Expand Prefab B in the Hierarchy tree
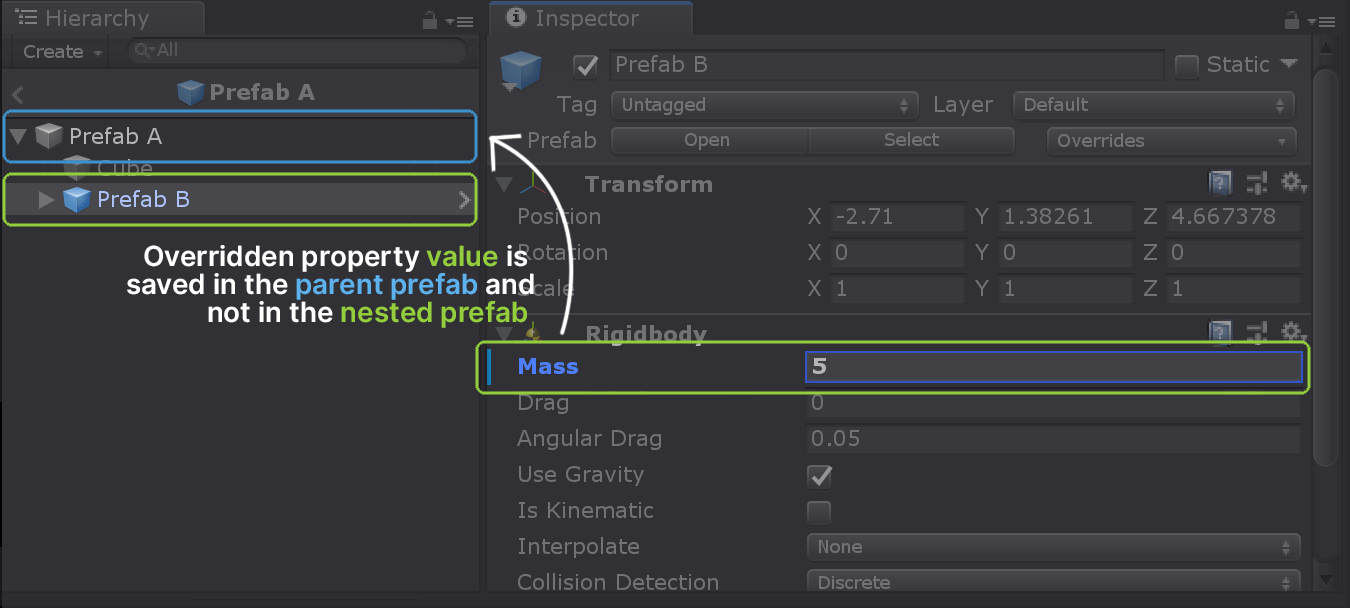Image resolution: width=1350 pixels, height=608 pixels. (46, 200)
